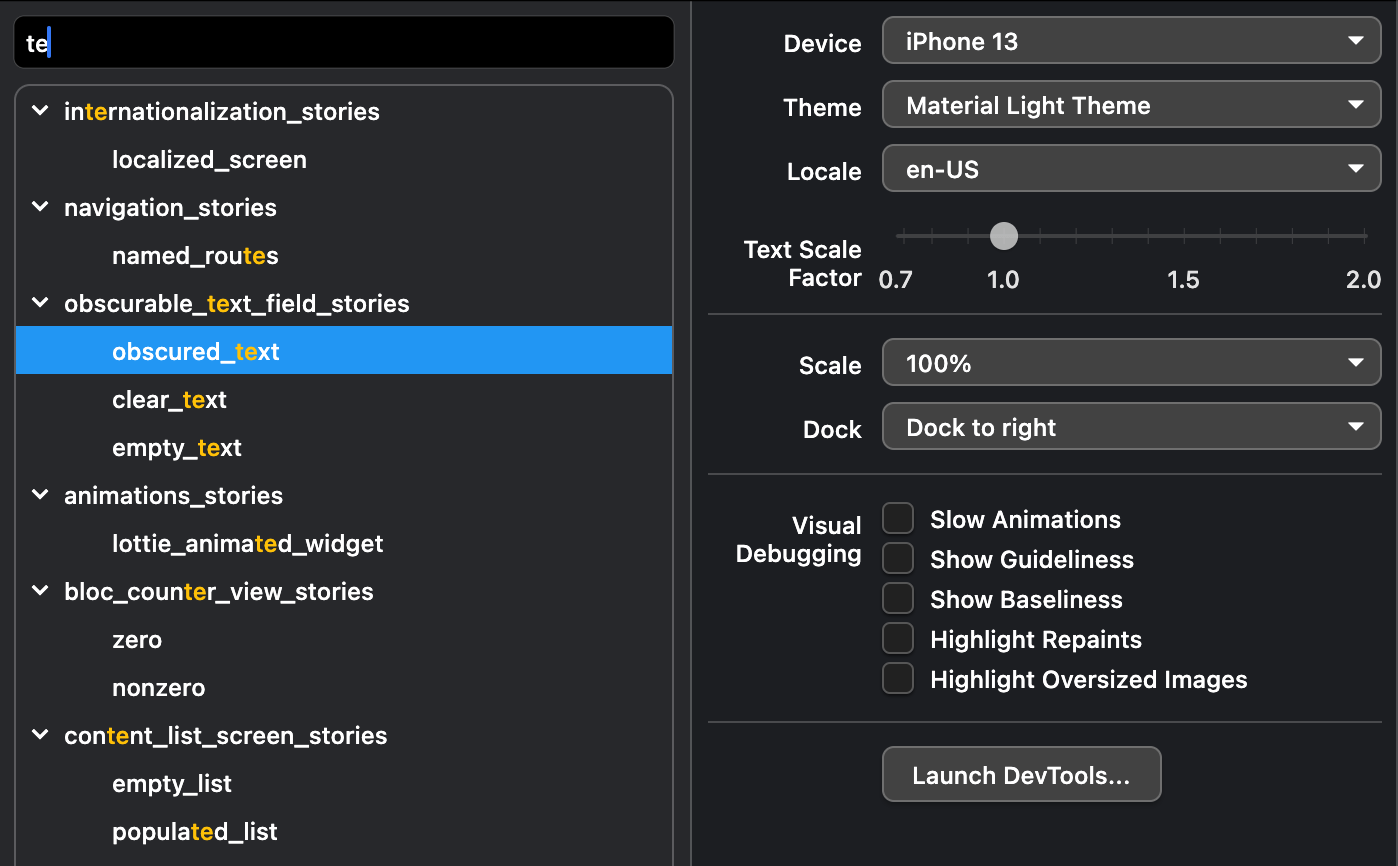
Task: Enable the Slow Animations checkbox
Action: 898,519
